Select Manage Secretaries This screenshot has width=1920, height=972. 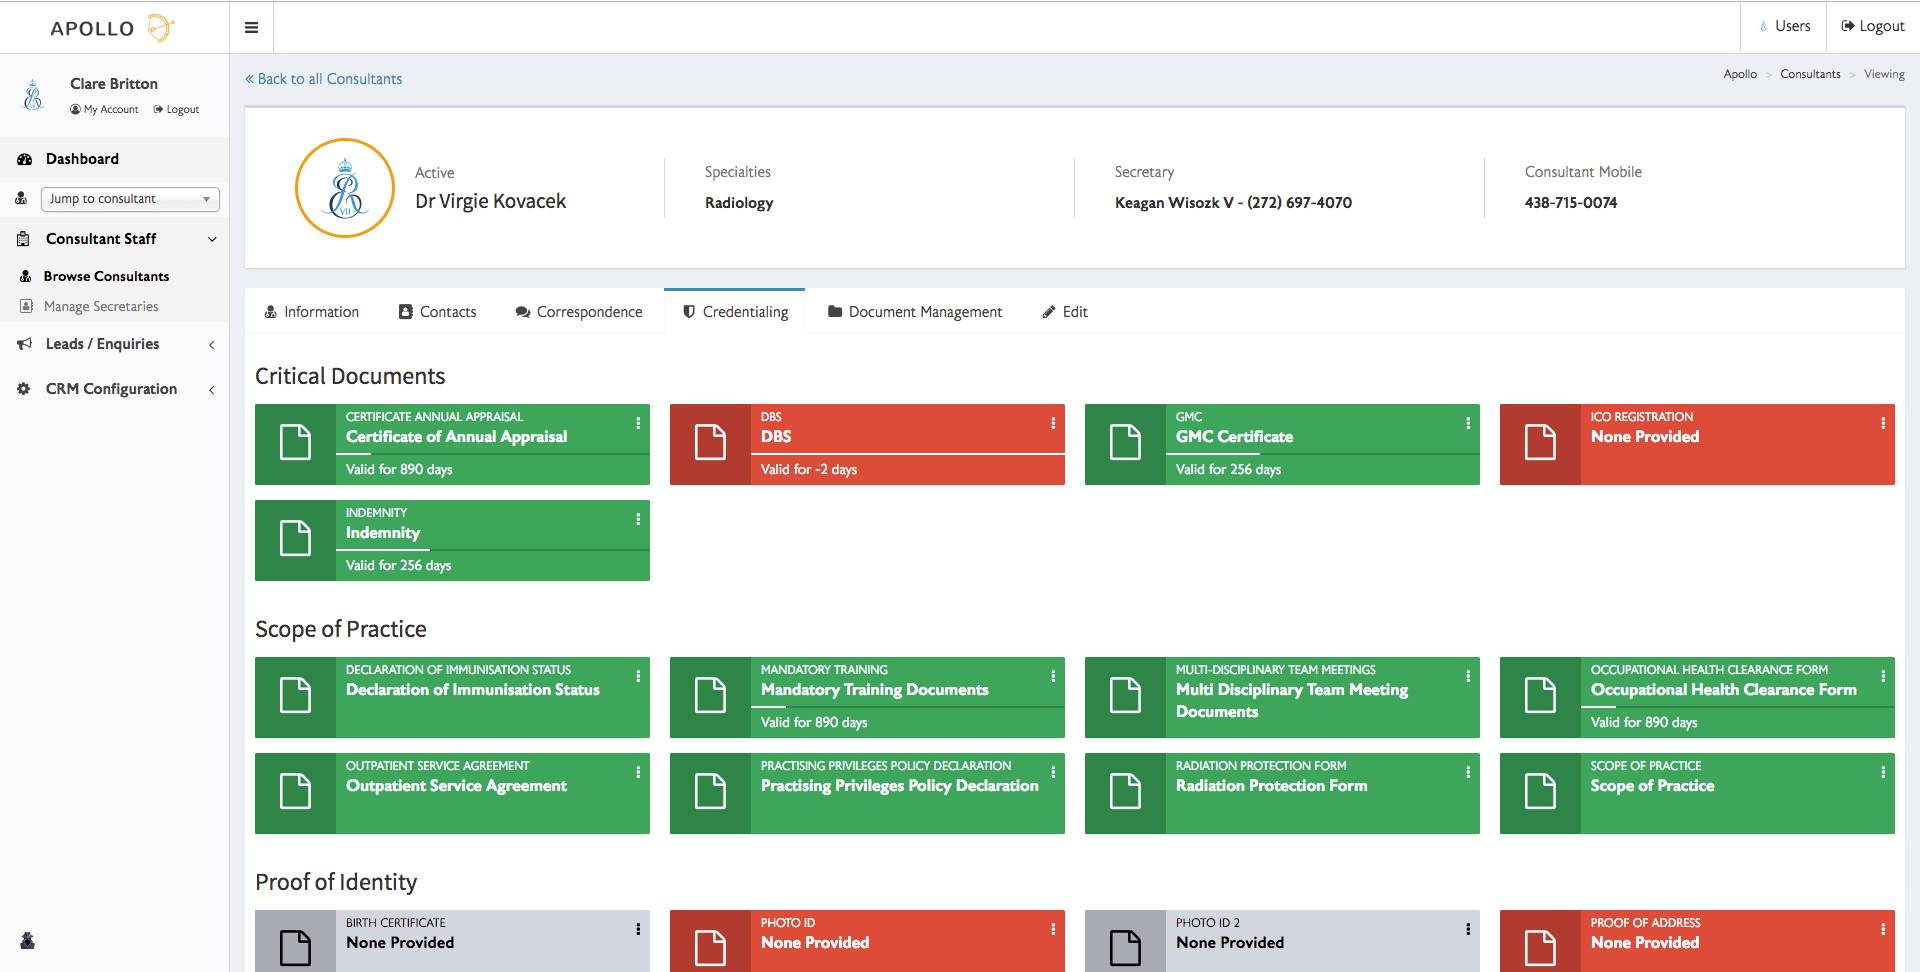pos(101,307)
